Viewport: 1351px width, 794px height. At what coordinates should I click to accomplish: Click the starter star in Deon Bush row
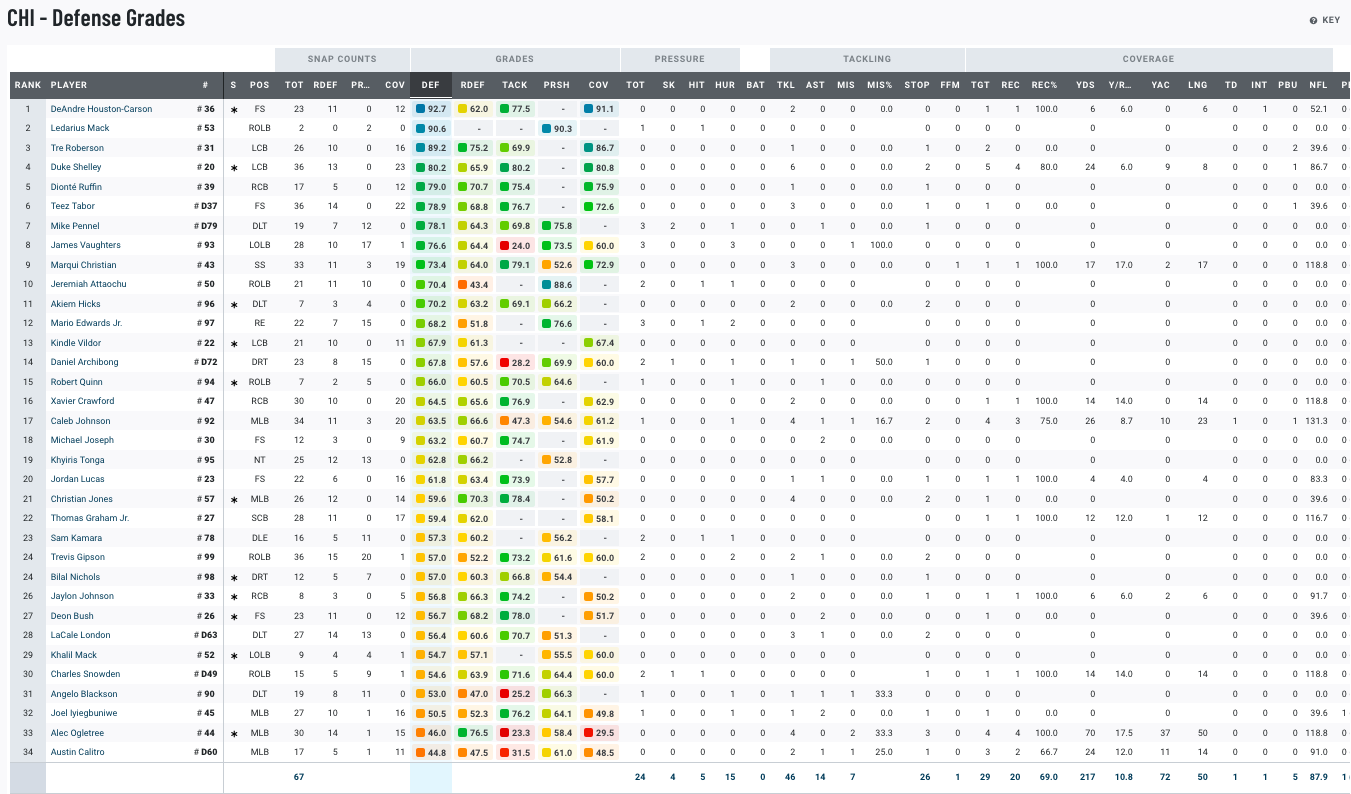[234, 616]
